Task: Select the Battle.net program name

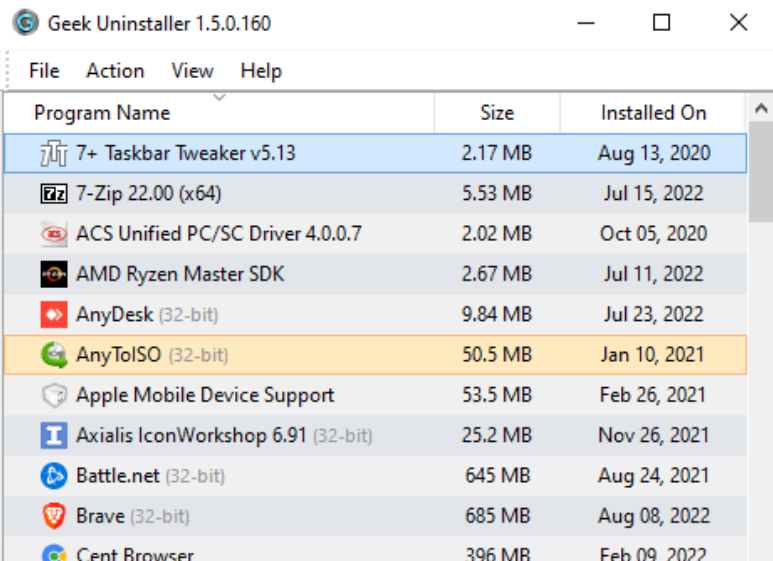Action: point(118,476)
